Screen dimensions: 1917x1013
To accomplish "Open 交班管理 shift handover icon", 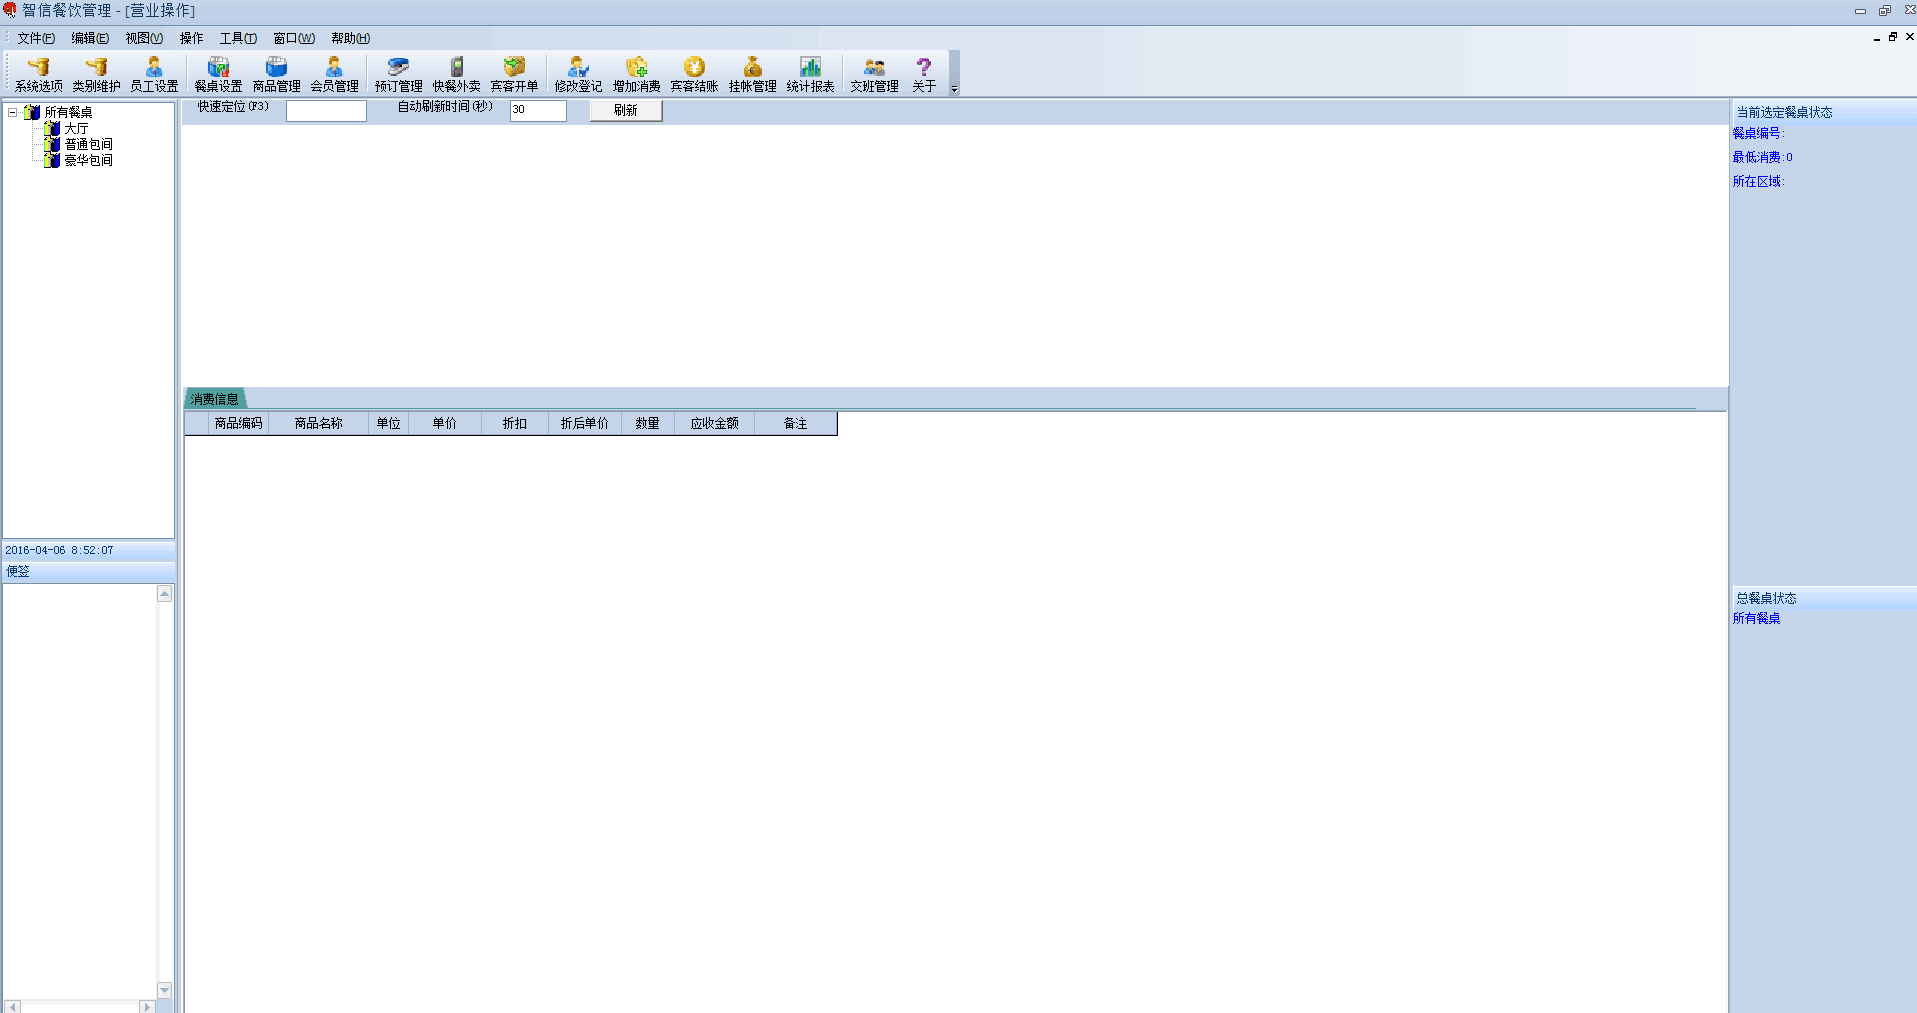I will 874,74.
